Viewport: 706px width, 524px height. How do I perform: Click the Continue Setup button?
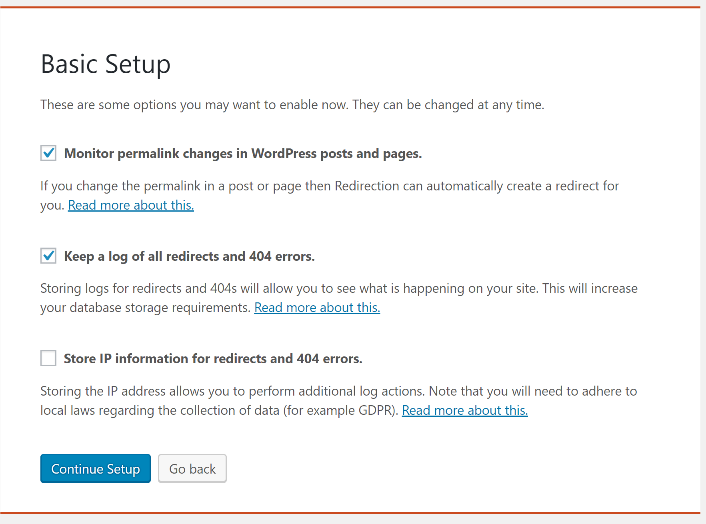(95, 469)
